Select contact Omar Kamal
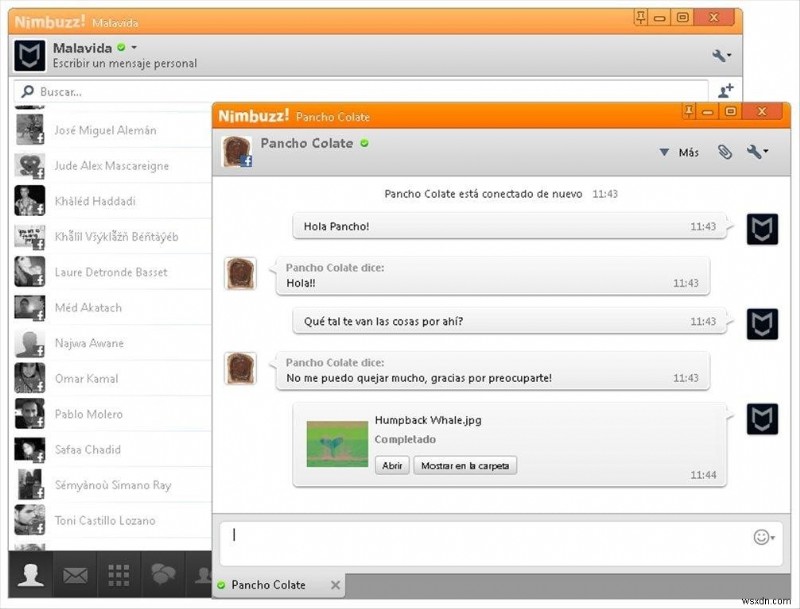Viewport: 800px width, 609px height. 111,378
